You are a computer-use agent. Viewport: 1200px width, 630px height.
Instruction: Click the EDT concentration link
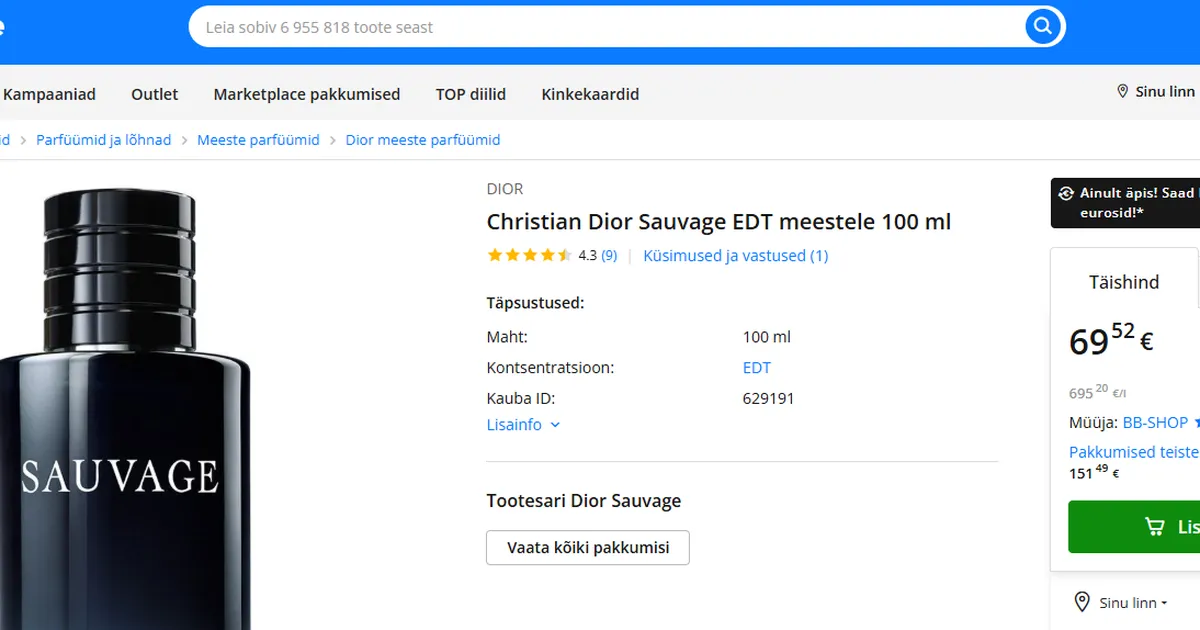pos(756,367)
